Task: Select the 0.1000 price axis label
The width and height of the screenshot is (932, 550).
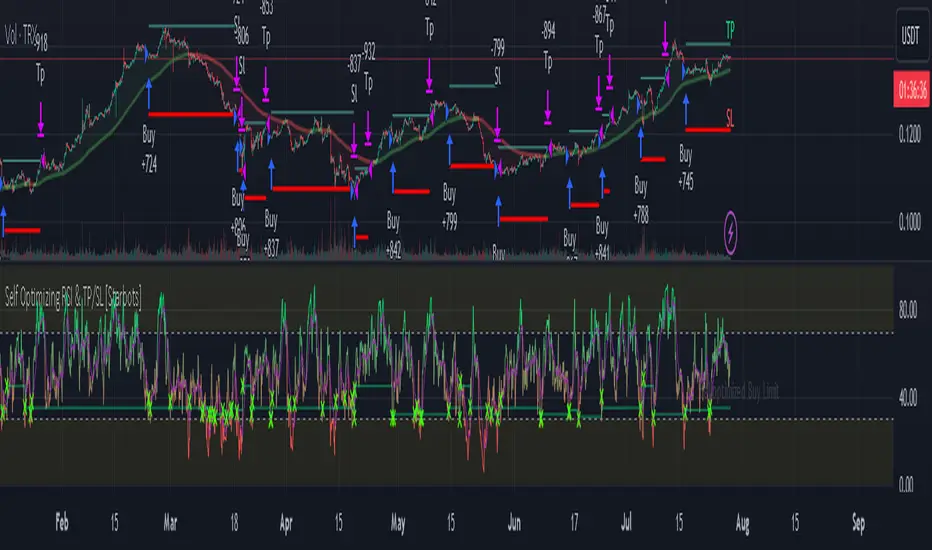Action: [x=909, y=222]
